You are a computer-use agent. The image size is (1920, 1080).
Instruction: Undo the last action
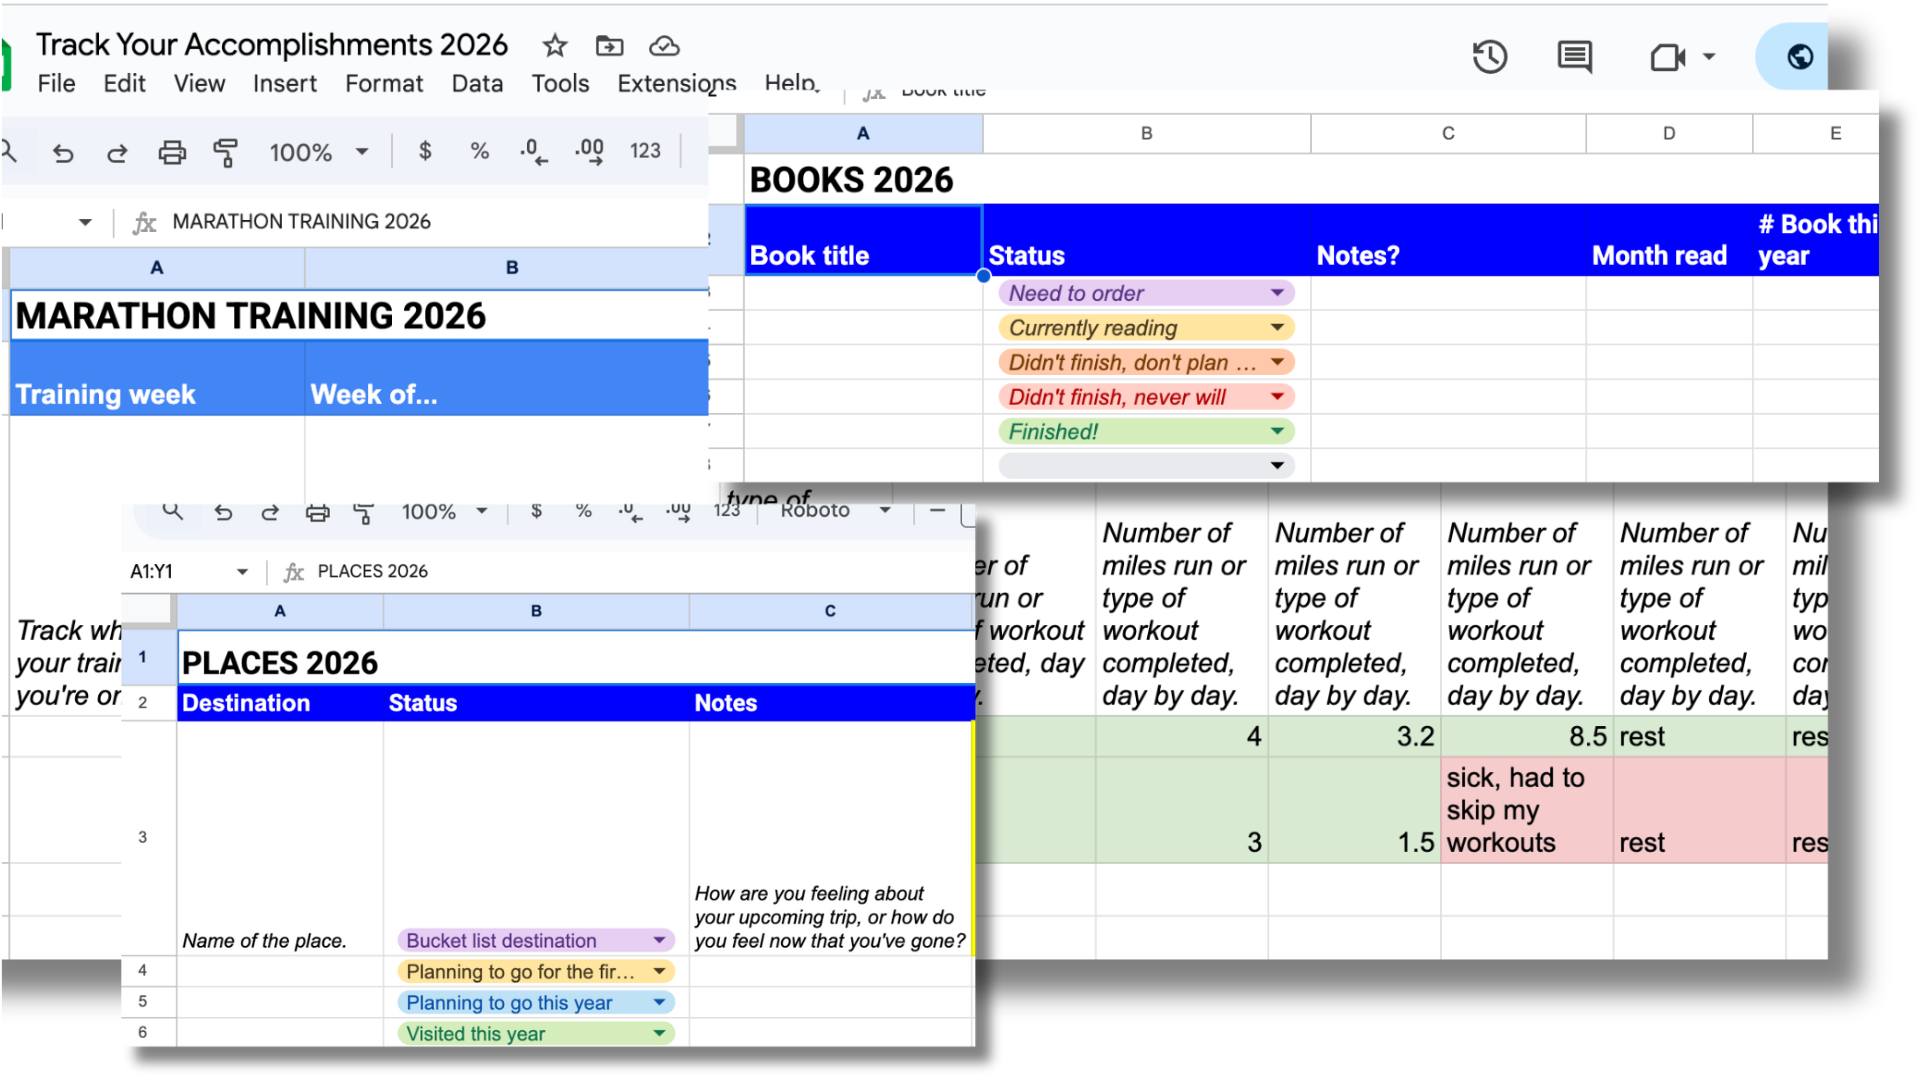tap(63, 152)
